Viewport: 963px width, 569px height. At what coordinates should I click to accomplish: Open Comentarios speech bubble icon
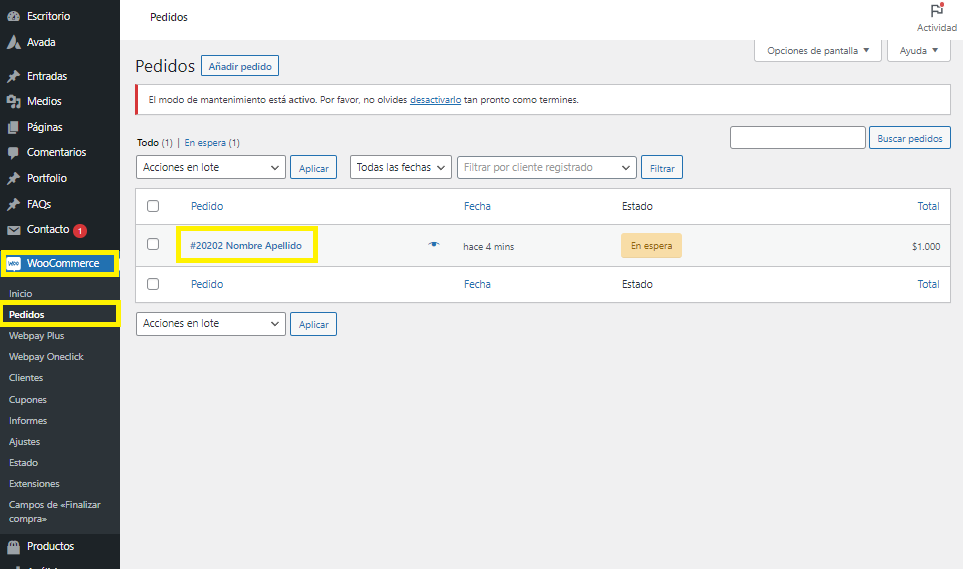(13, 153)
